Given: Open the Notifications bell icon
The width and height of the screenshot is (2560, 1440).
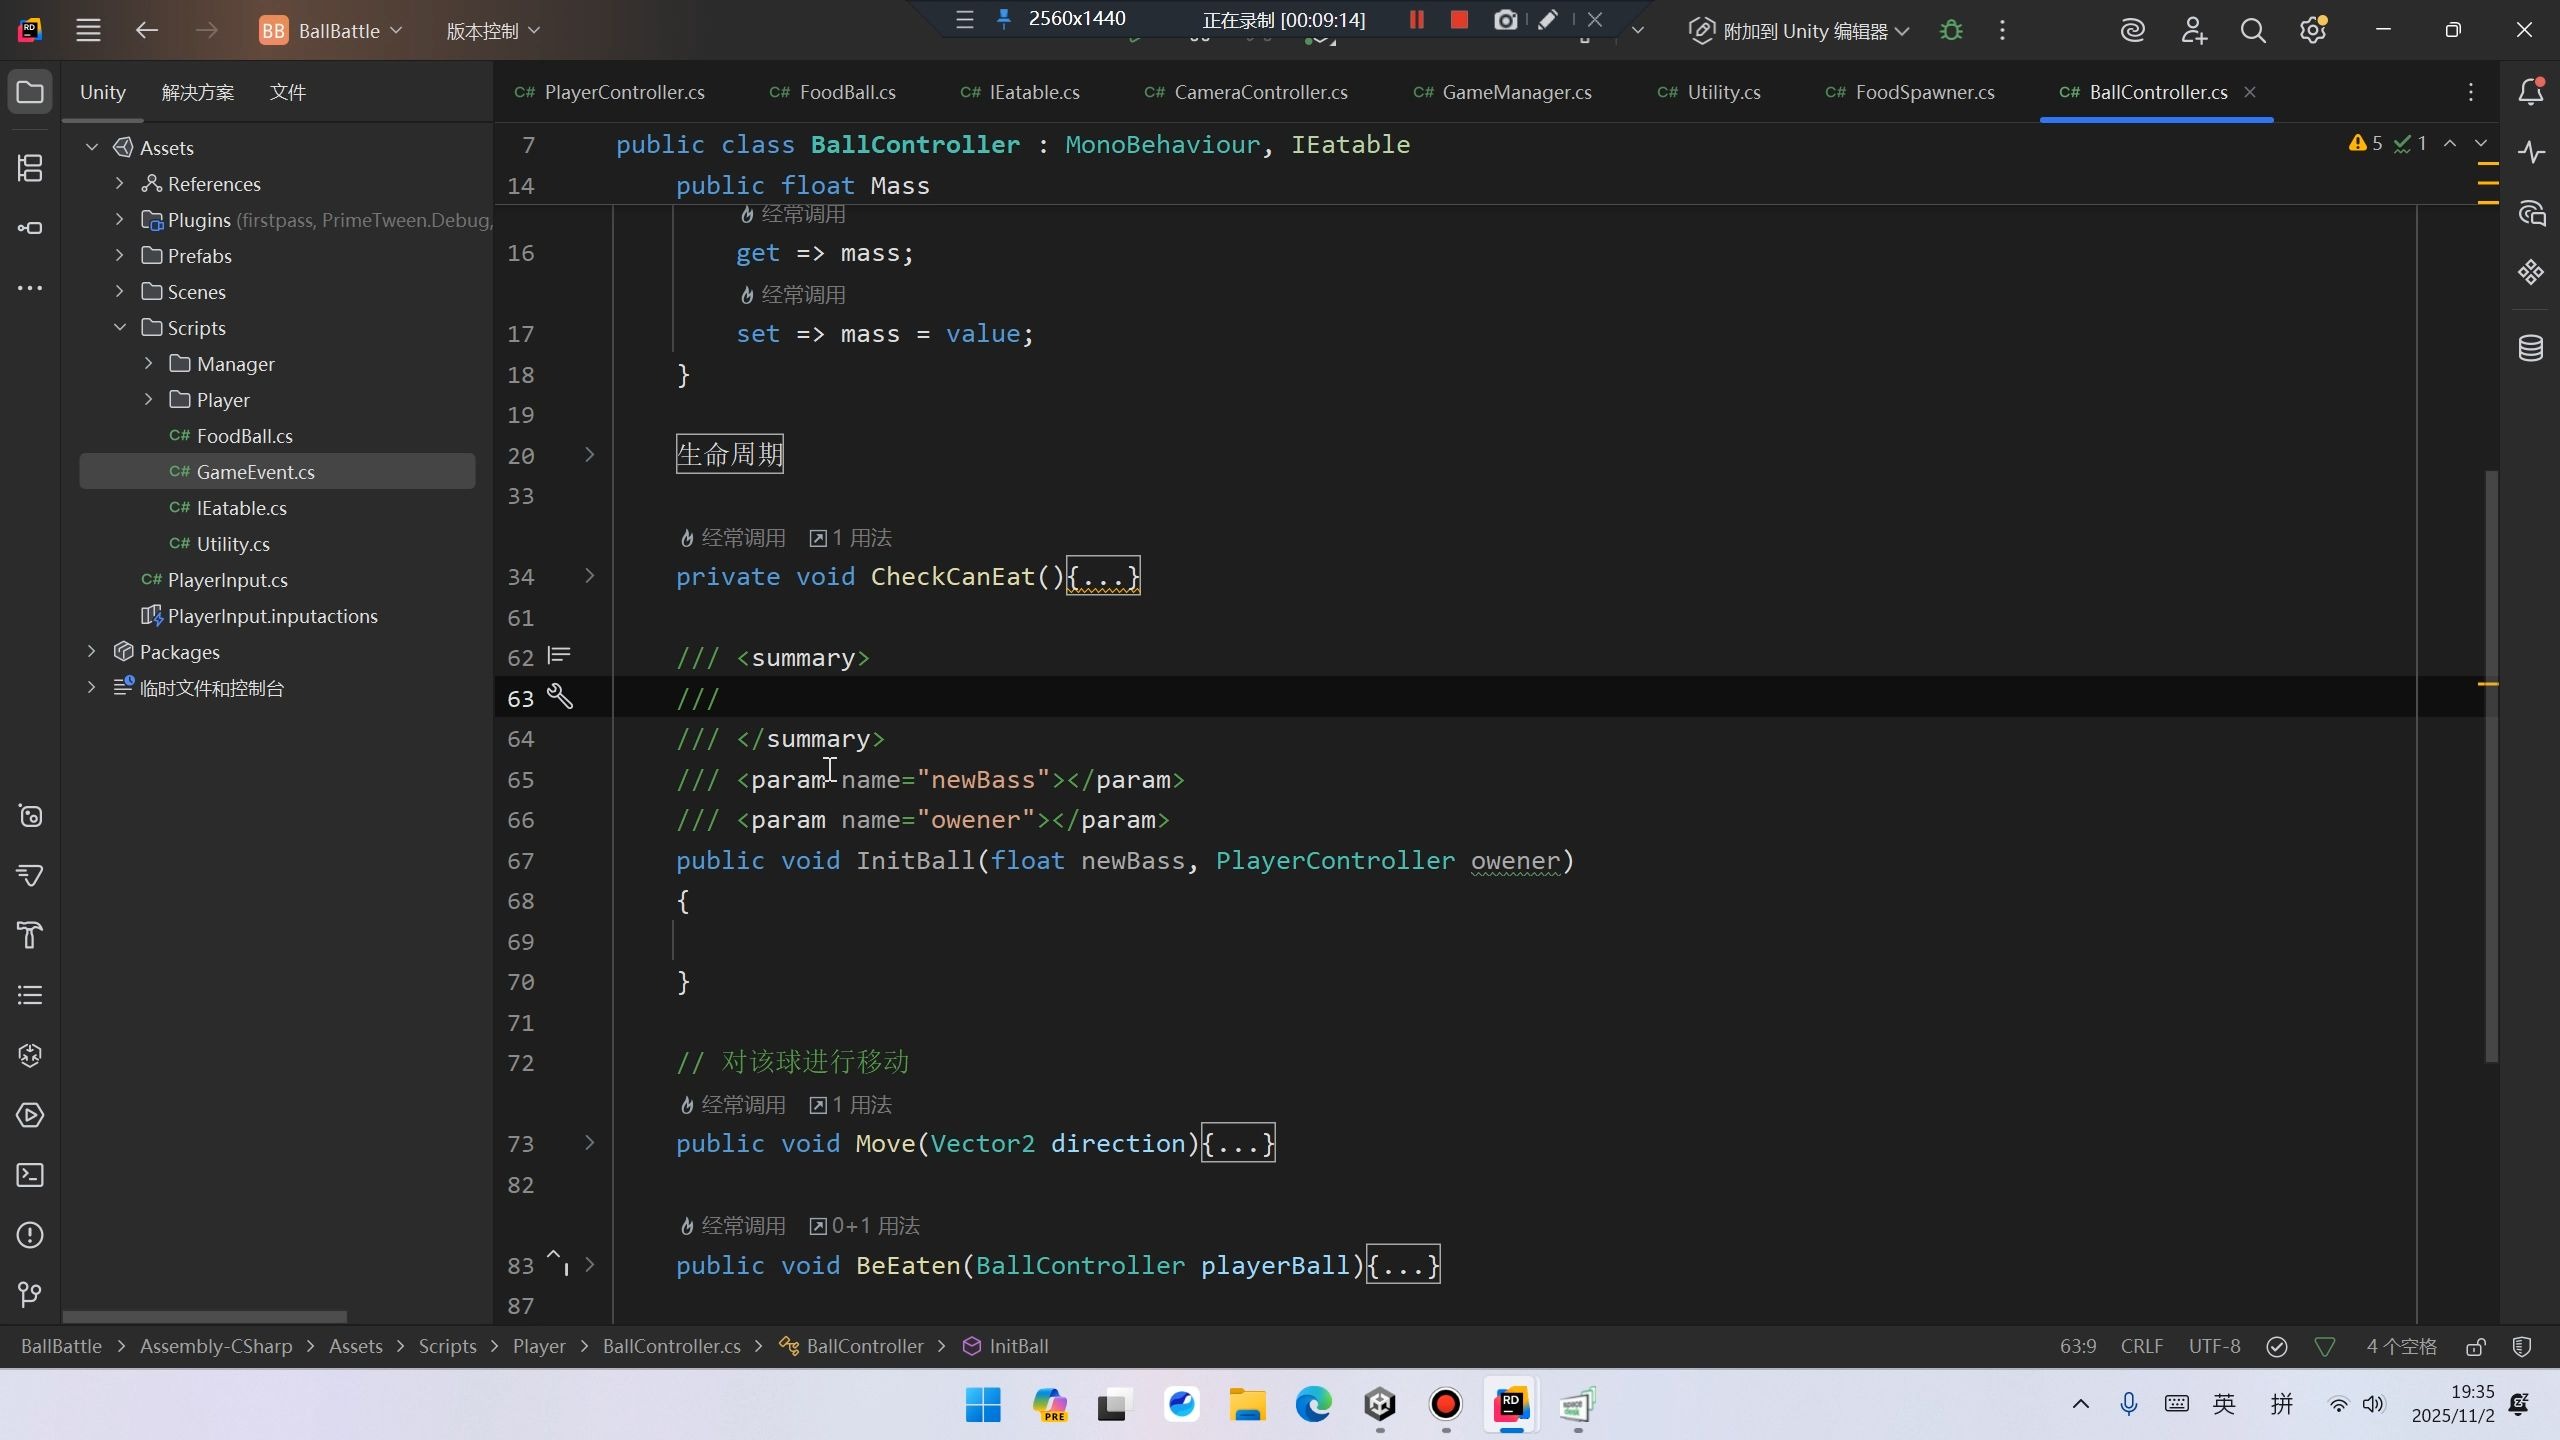Looking at the screenshot, I should click(x=2531, y=92).
